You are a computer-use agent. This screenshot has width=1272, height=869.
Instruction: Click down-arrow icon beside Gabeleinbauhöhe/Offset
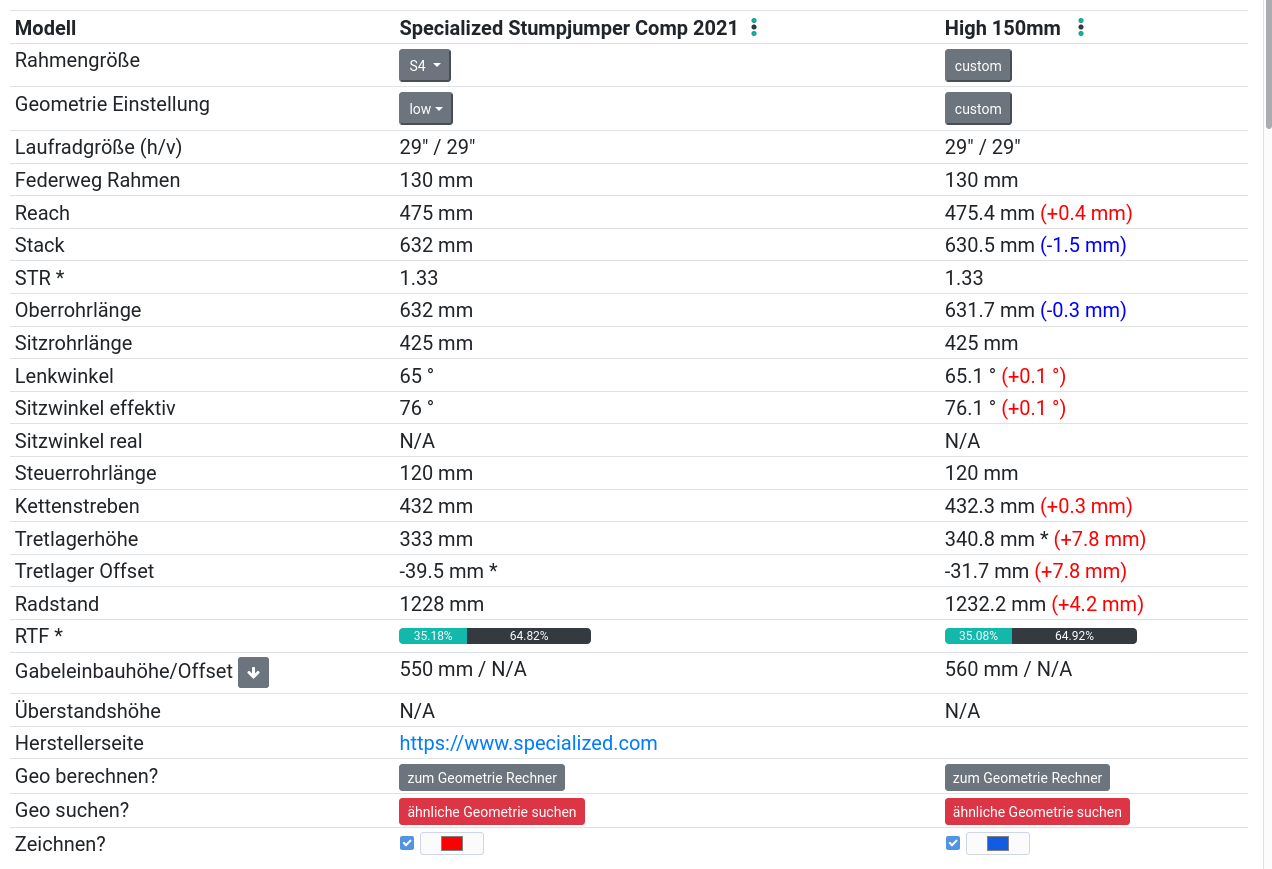(253, 673)
